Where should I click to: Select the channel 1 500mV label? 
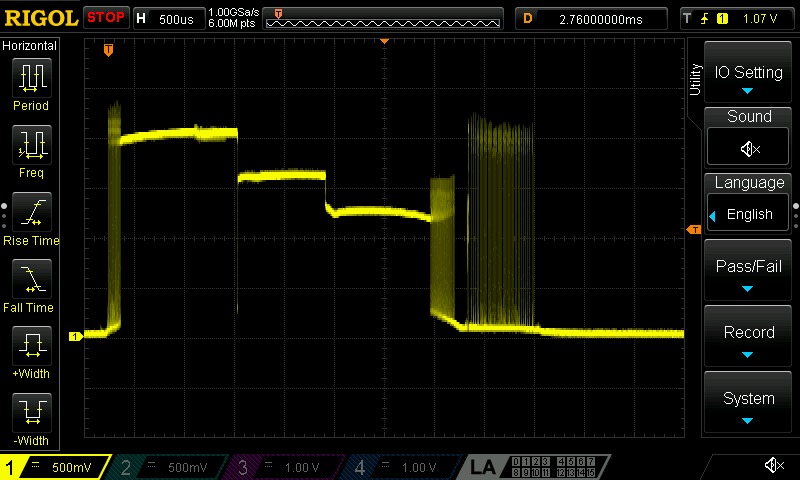pyautogui.click(x=55, y=467)
